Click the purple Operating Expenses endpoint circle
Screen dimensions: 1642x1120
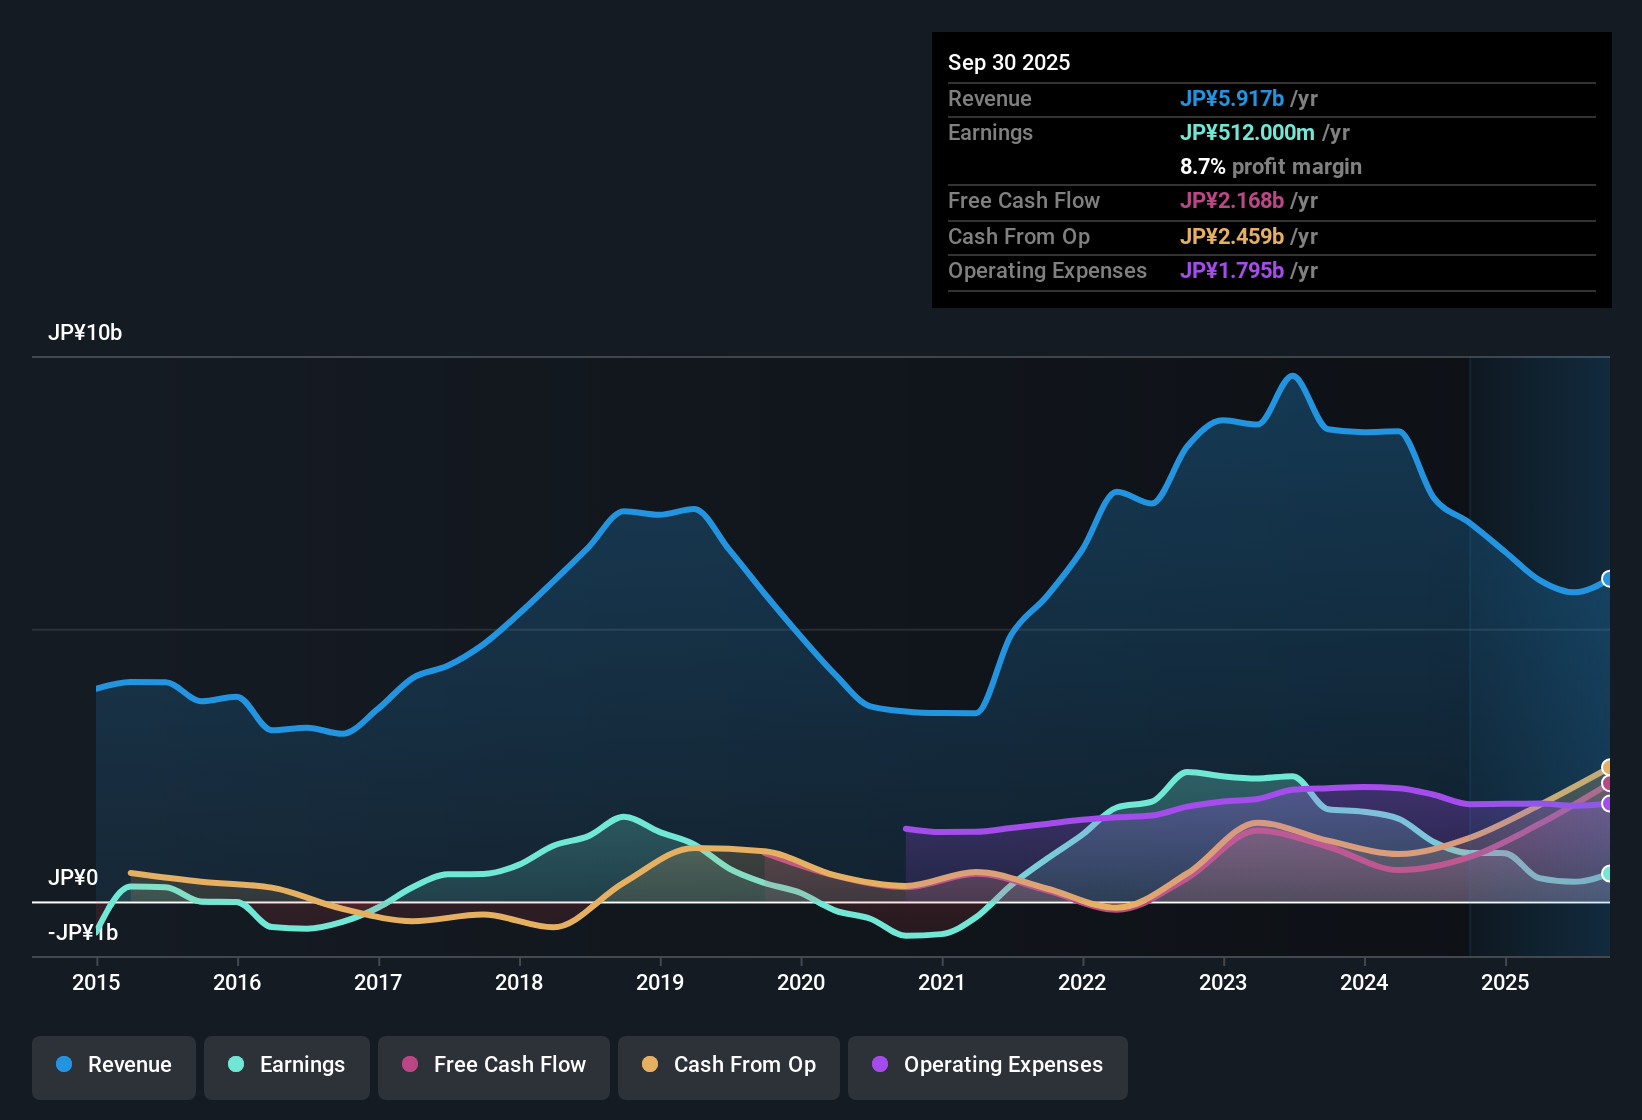(1607, 804)
